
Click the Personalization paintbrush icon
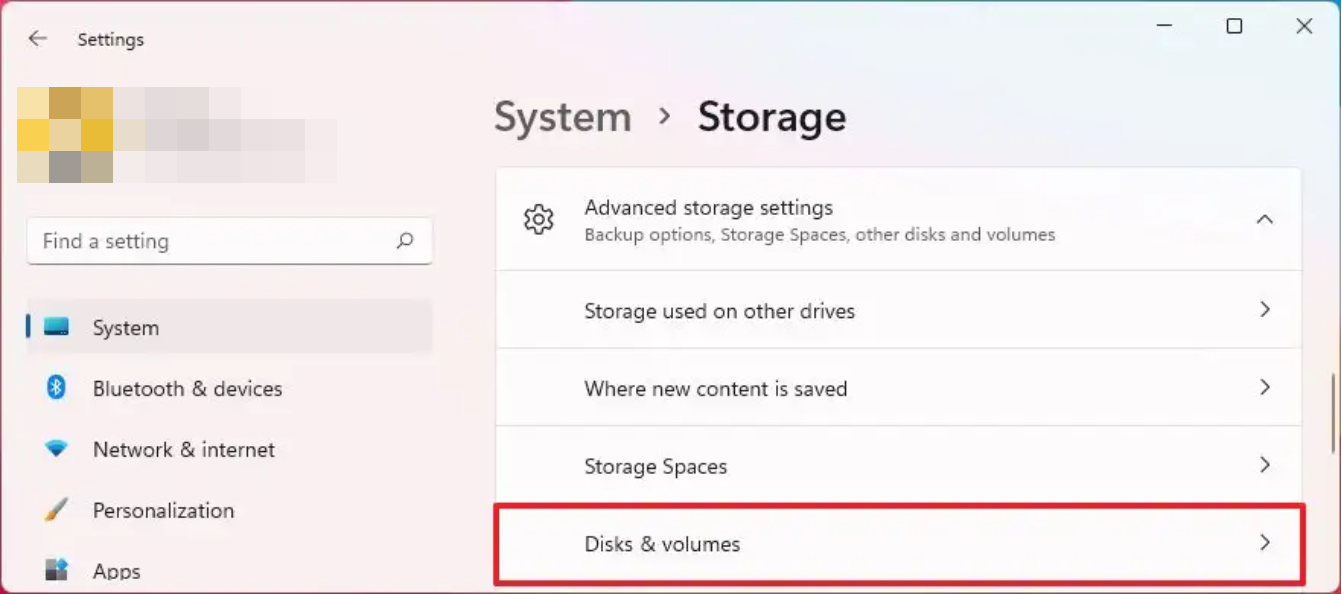point(57,510)
